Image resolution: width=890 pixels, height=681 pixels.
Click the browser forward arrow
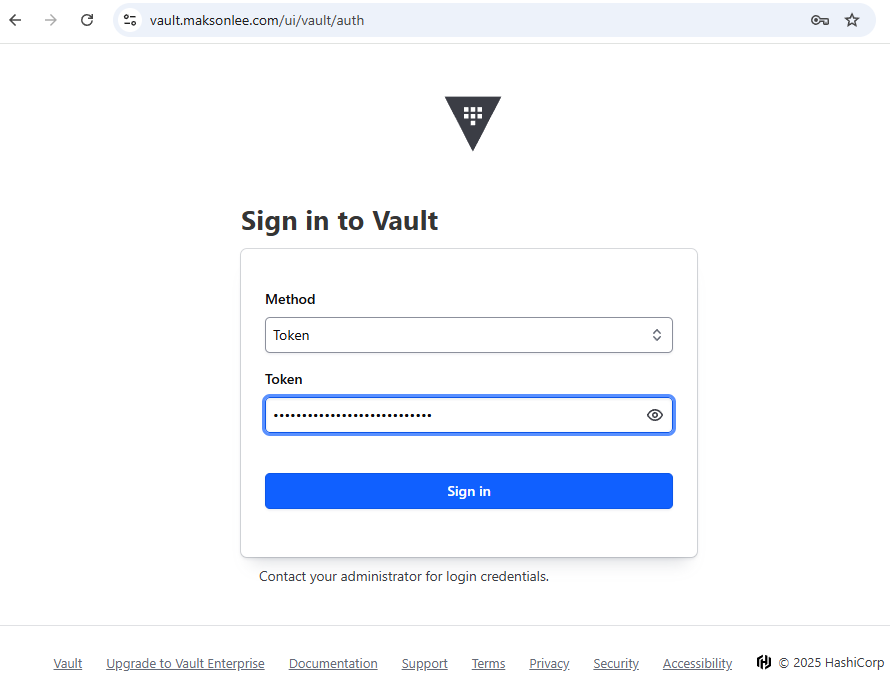(x=51, y=20)
